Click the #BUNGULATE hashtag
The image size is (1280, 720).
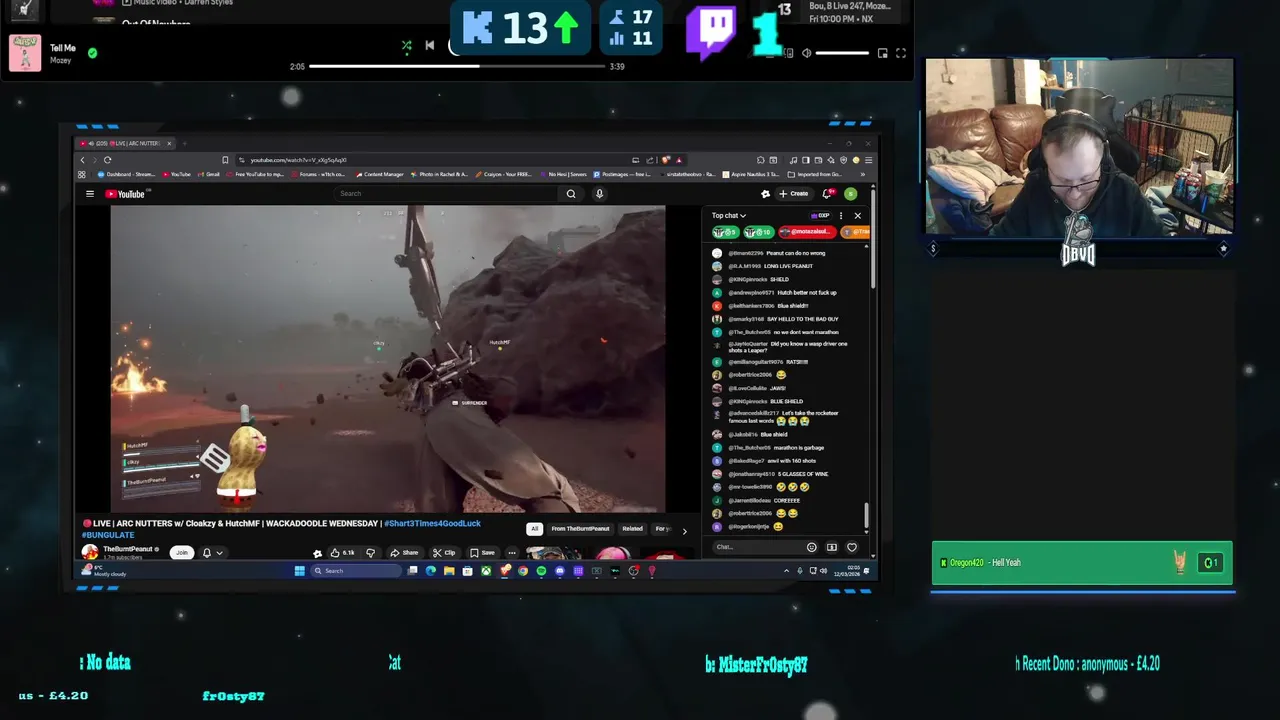109,535
